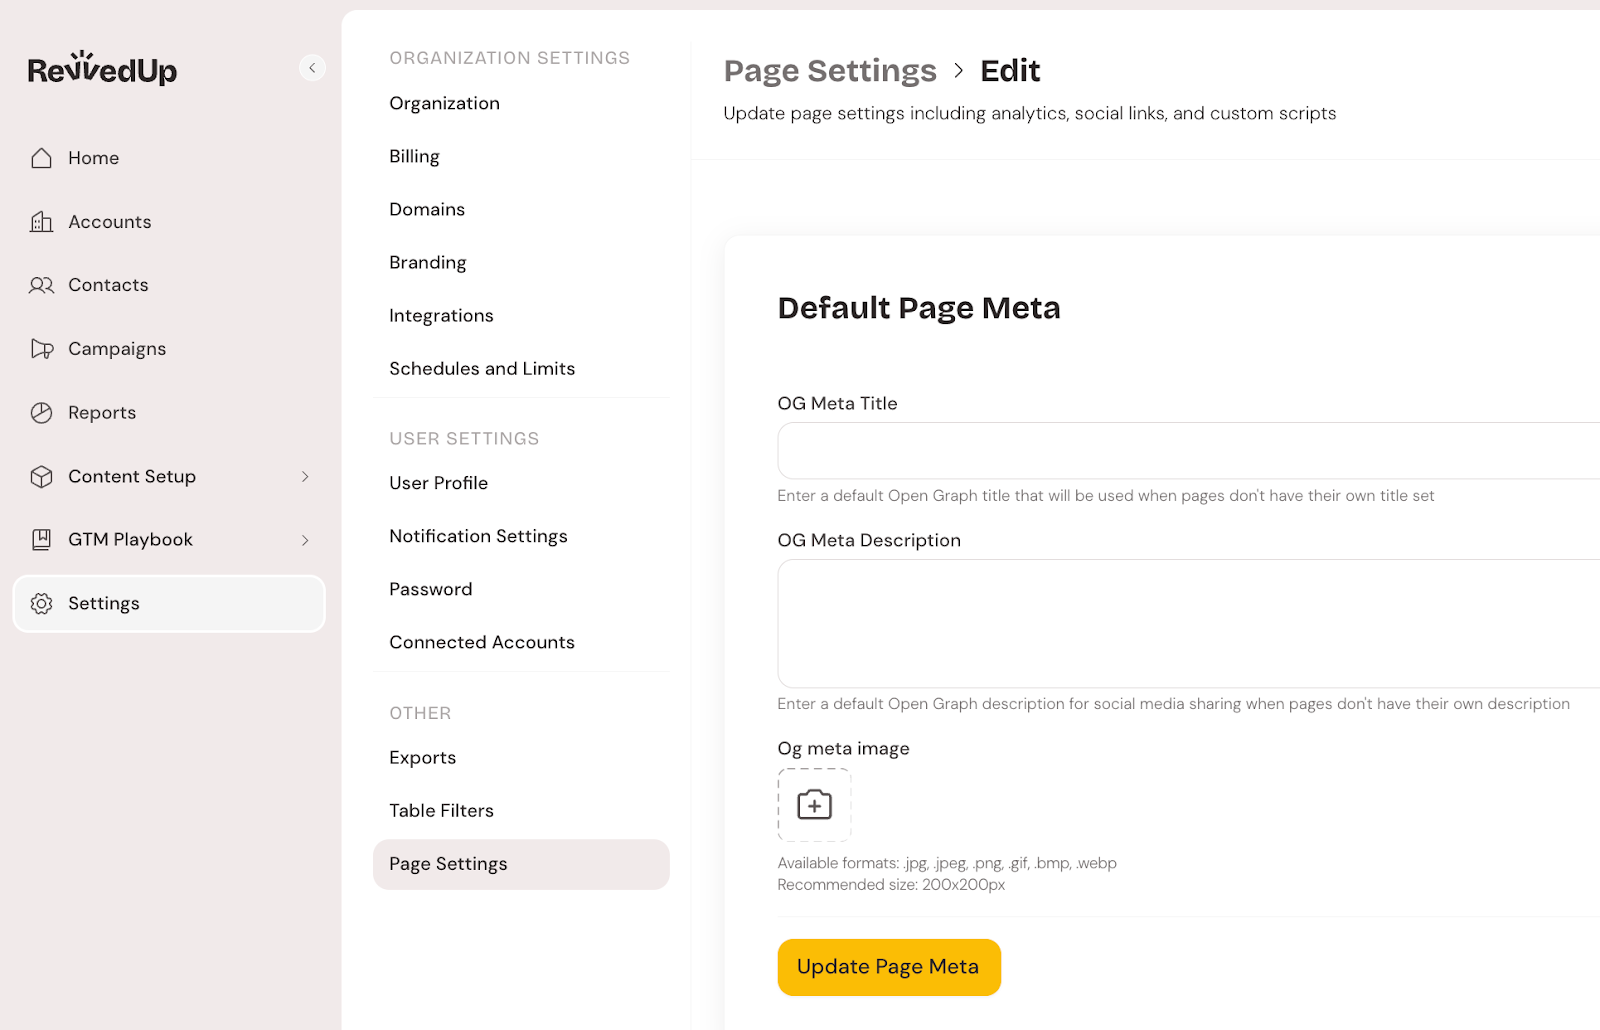Select the Campaigns megaphone icon
The width and height of the screenshot is (1600, 1030).
41,349
